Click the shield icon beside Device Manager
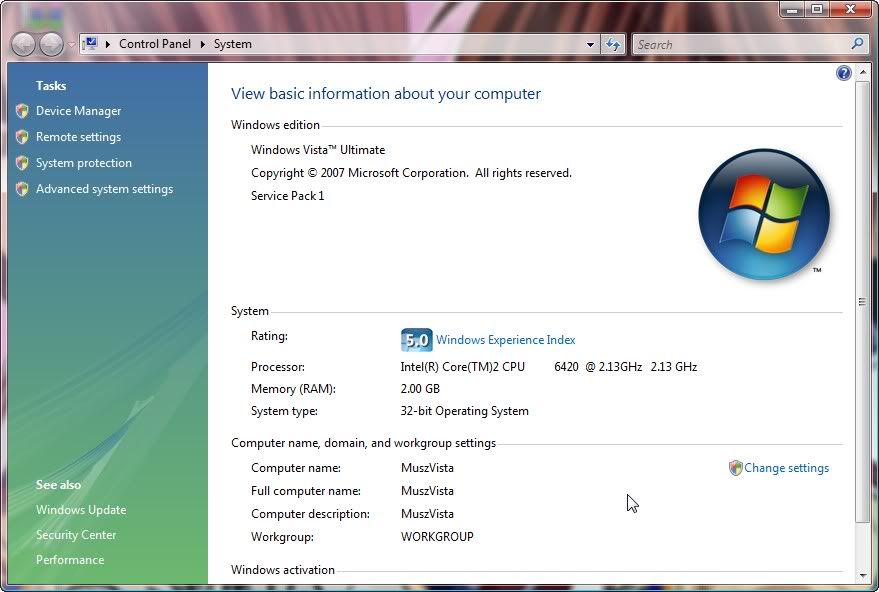Viewport: 879px width, 592px height. coord(22,111)
